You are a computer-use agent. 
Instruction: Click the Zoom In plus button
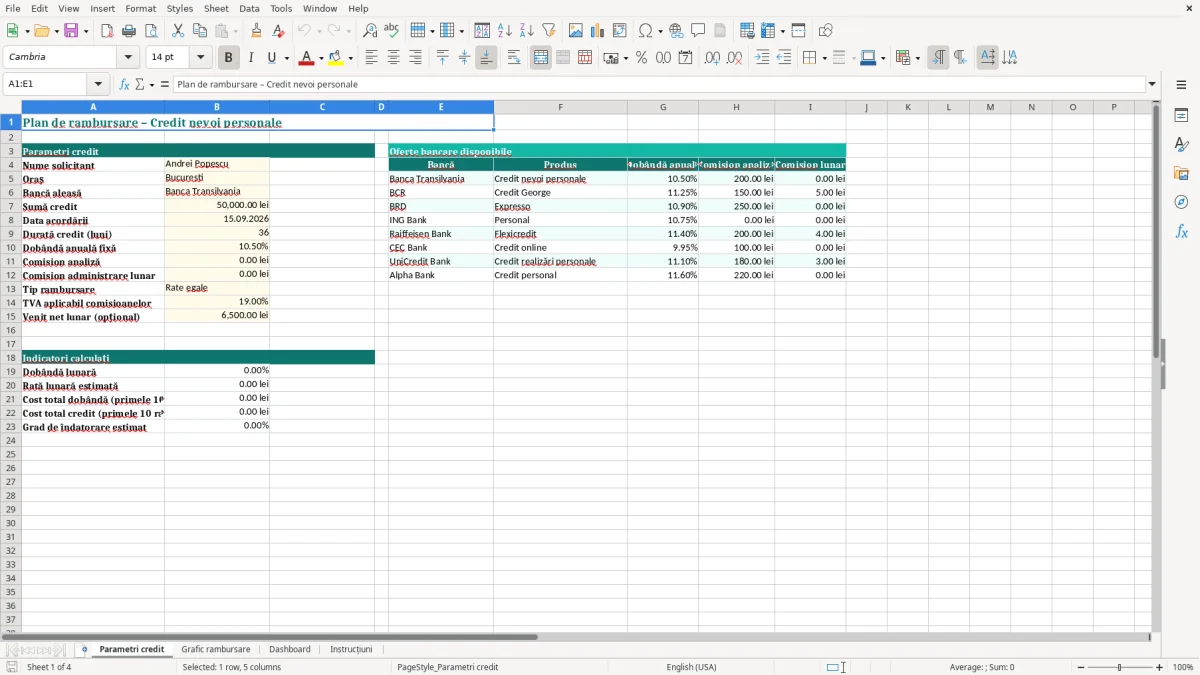coord(1160,667)
